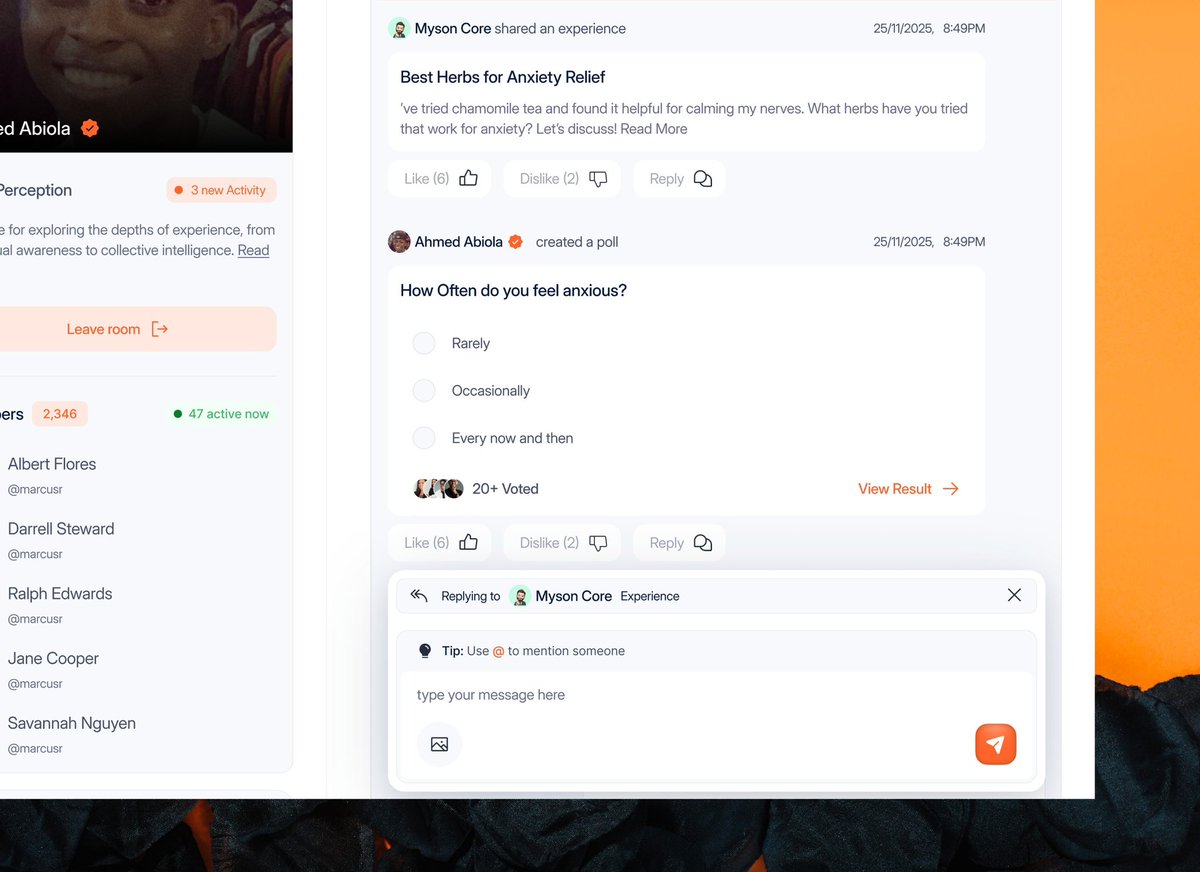Click the Best Herbs for Anxiety Relief title
This screenshot has height=872, width=1200.
pos(503,77)
